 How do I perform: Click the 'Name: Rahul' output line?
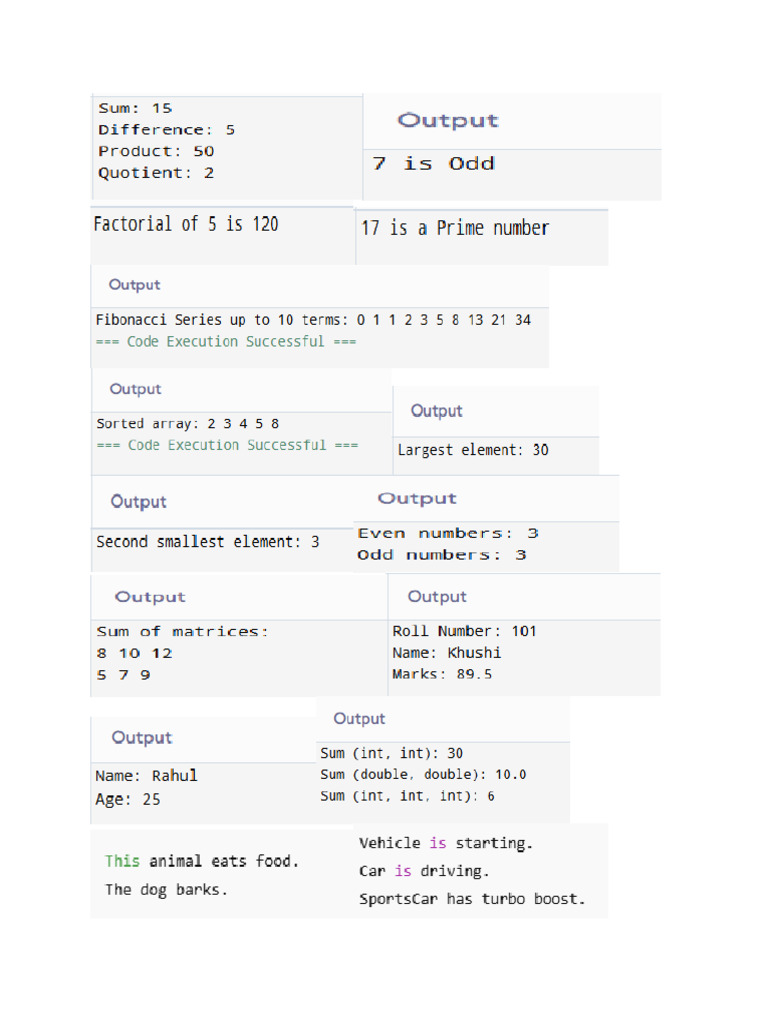(x=146, y=776)
